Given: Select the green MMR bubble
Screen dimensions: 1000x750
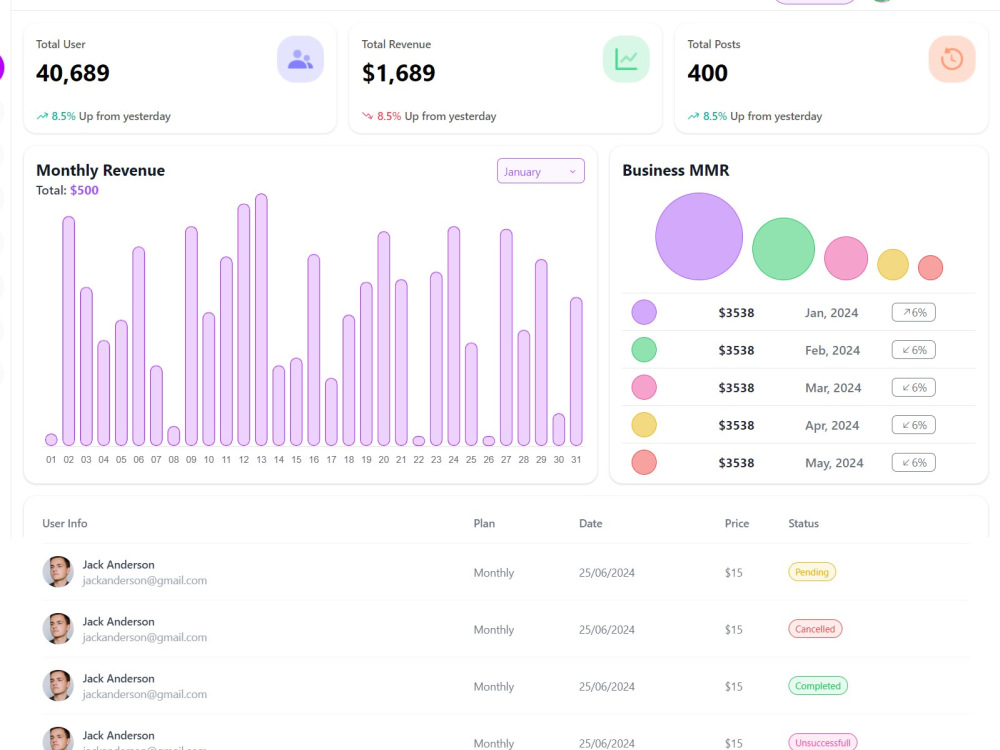Looking at the screenshot, I should [783, 249].
